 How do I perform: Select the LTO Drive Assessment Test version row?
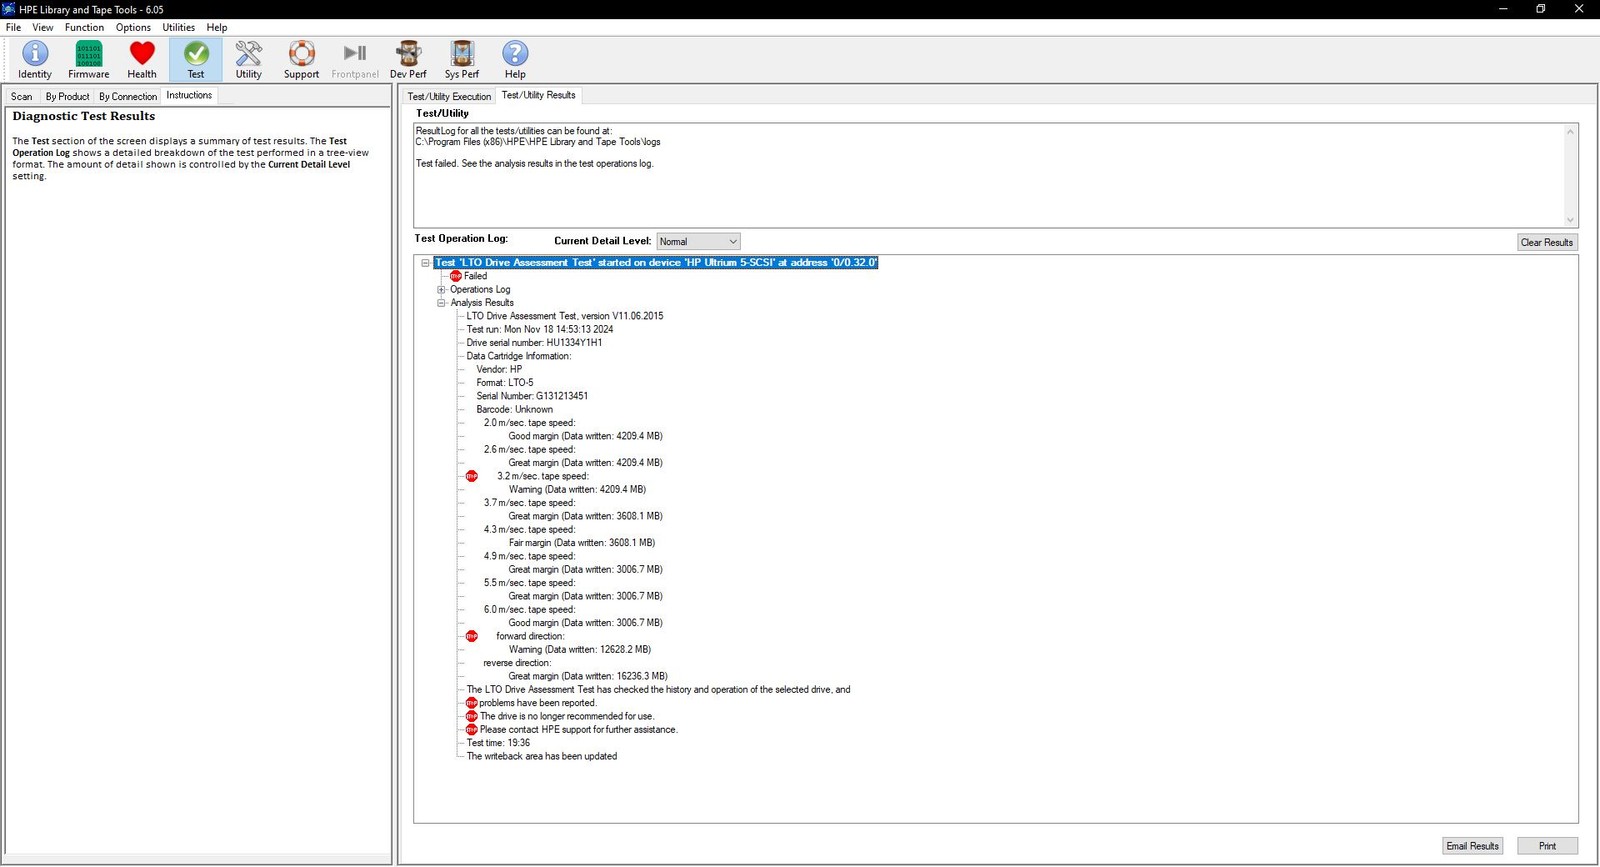click(565, 316)
